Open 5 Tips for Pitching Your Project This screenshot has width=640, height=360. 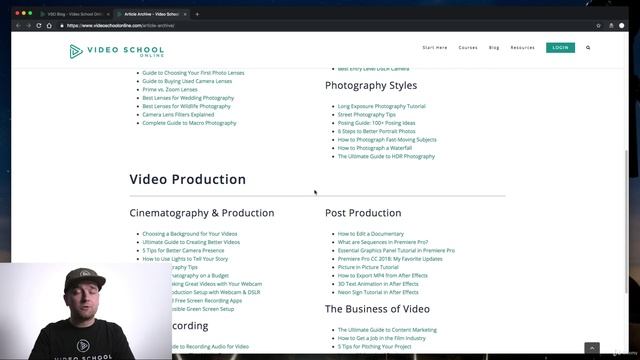tap(374, 347)
